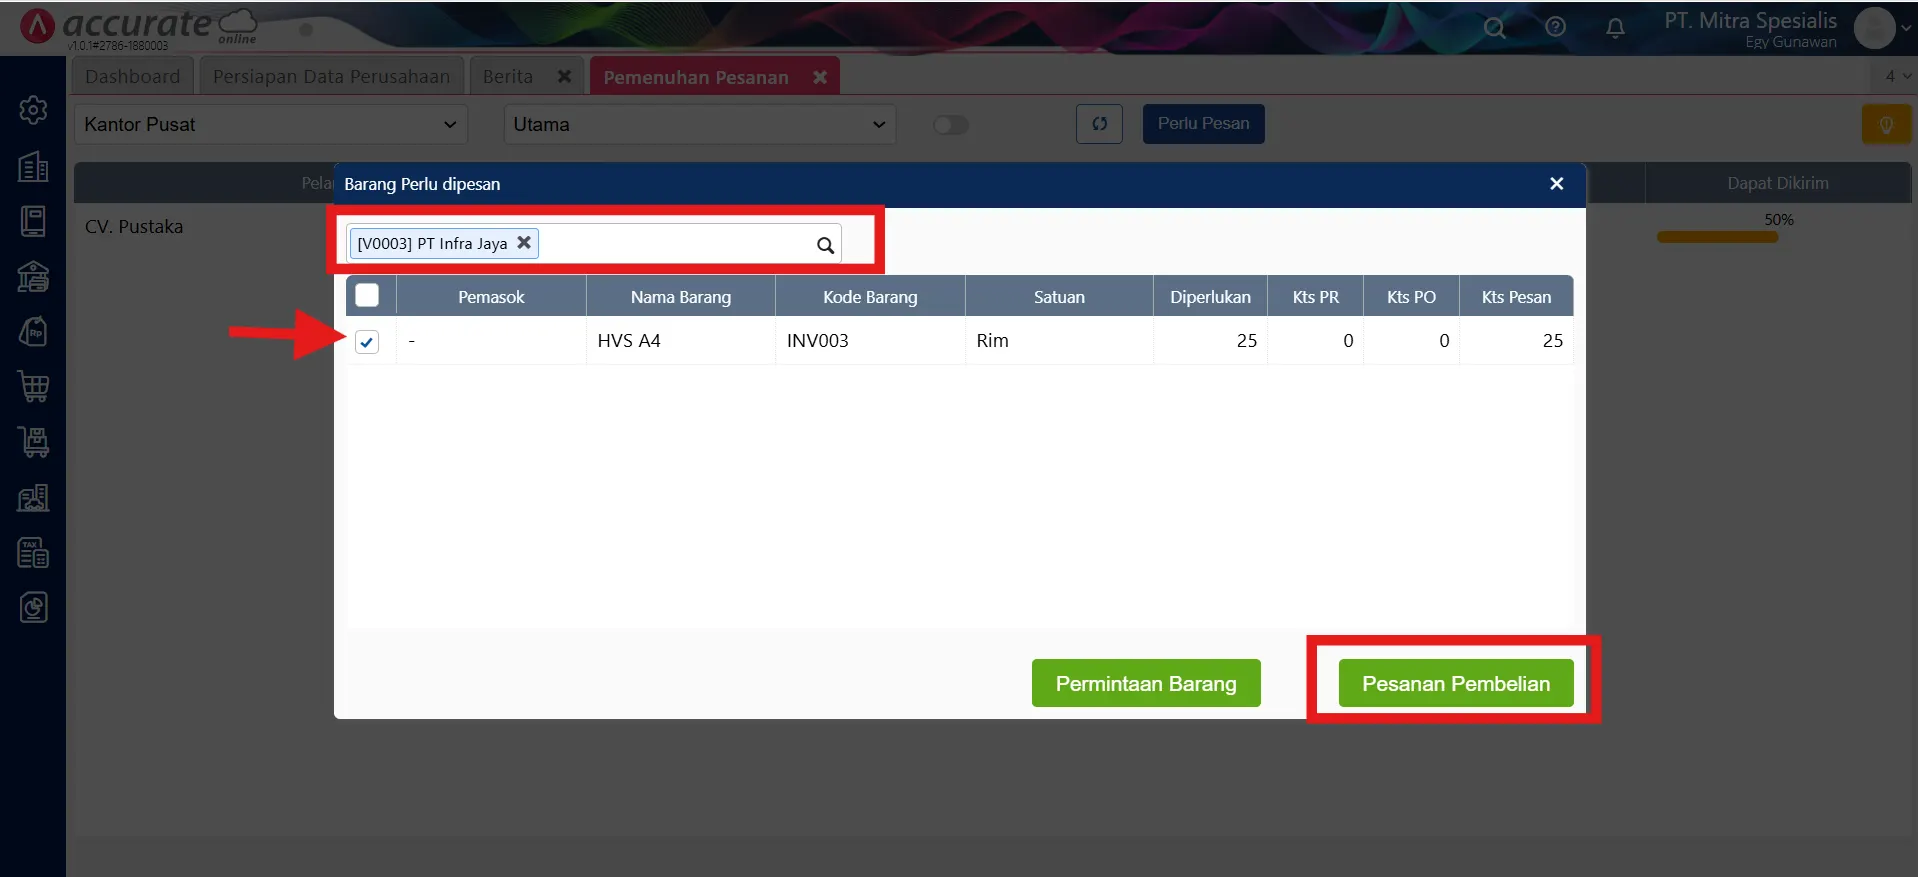Click the CV. Pustaka customer row

(134, 227)
